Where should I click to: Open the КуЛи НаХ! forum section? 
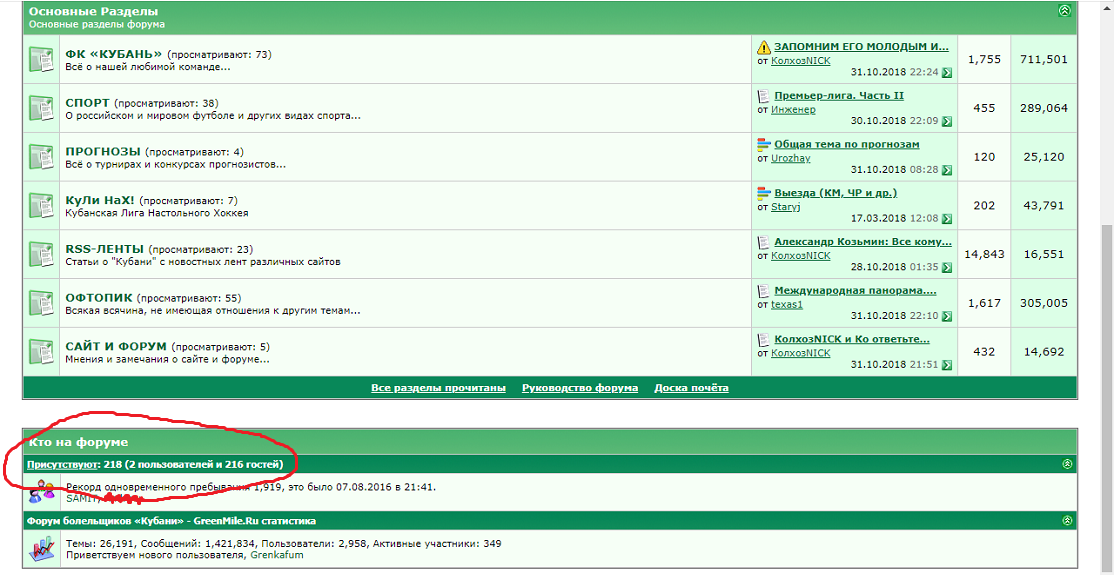point(100,200)
